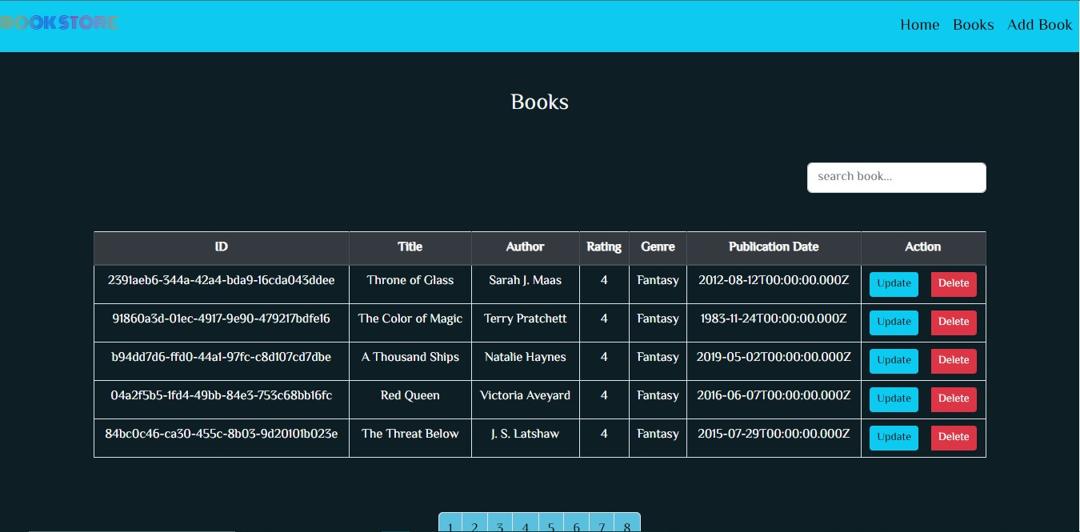Delete the Red Queen book
The width and height of the screenshot is (1080, 532).
point(953,399)
